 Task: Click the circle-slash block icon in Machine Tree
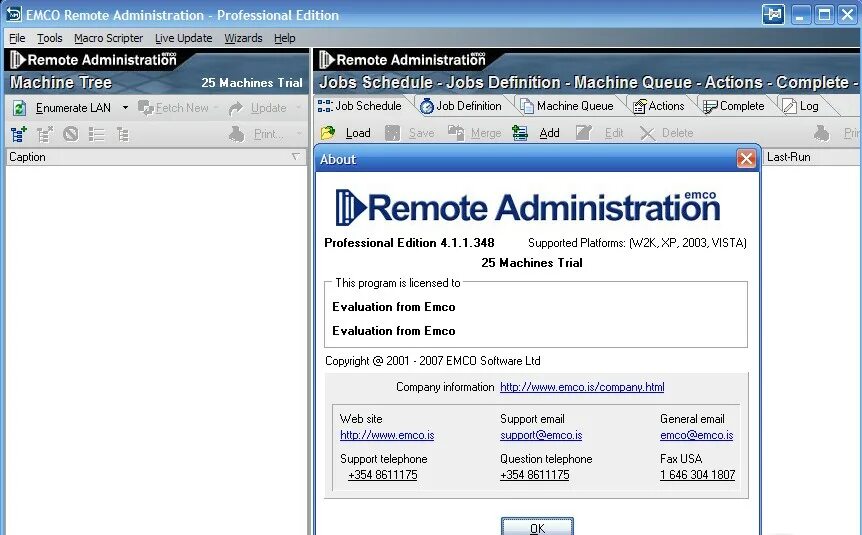(x=70, y=134)
